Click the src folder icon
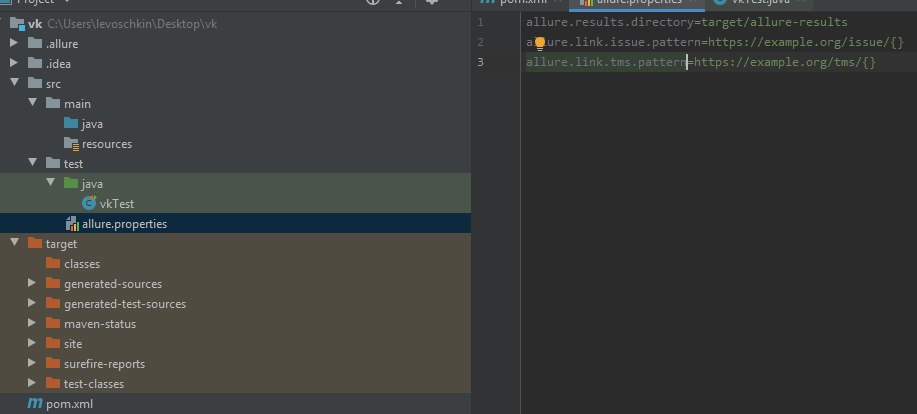 (35, 83)
